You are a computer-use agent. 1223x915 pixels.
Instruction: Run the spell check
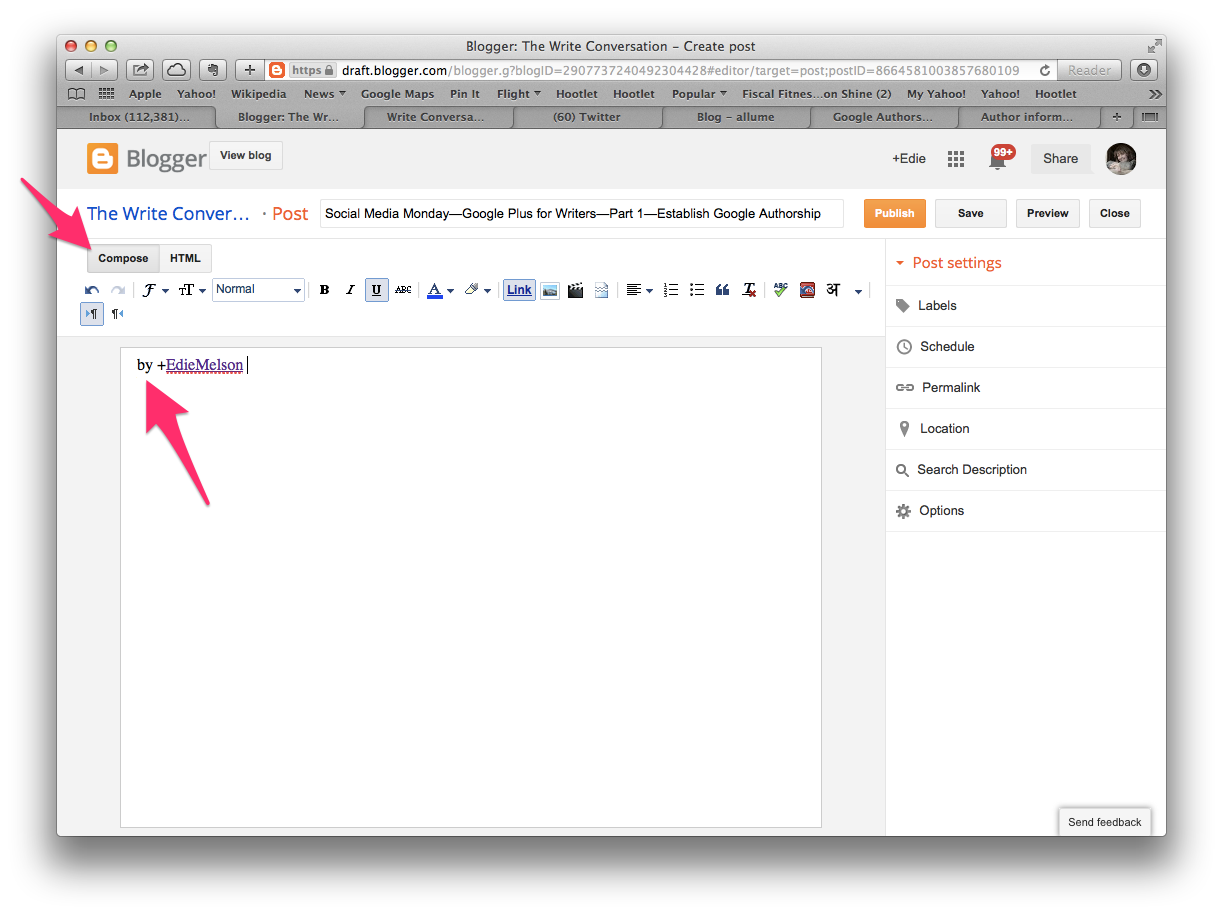click(x=781, y=290)
